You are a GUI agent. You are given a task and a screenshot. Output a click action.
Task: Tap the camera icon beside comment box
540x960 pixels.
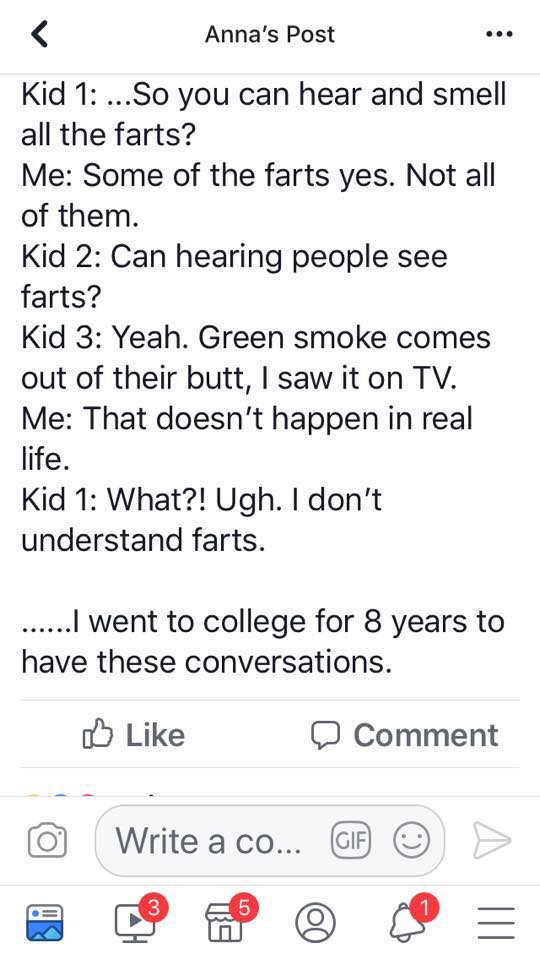tap(47, 840)
